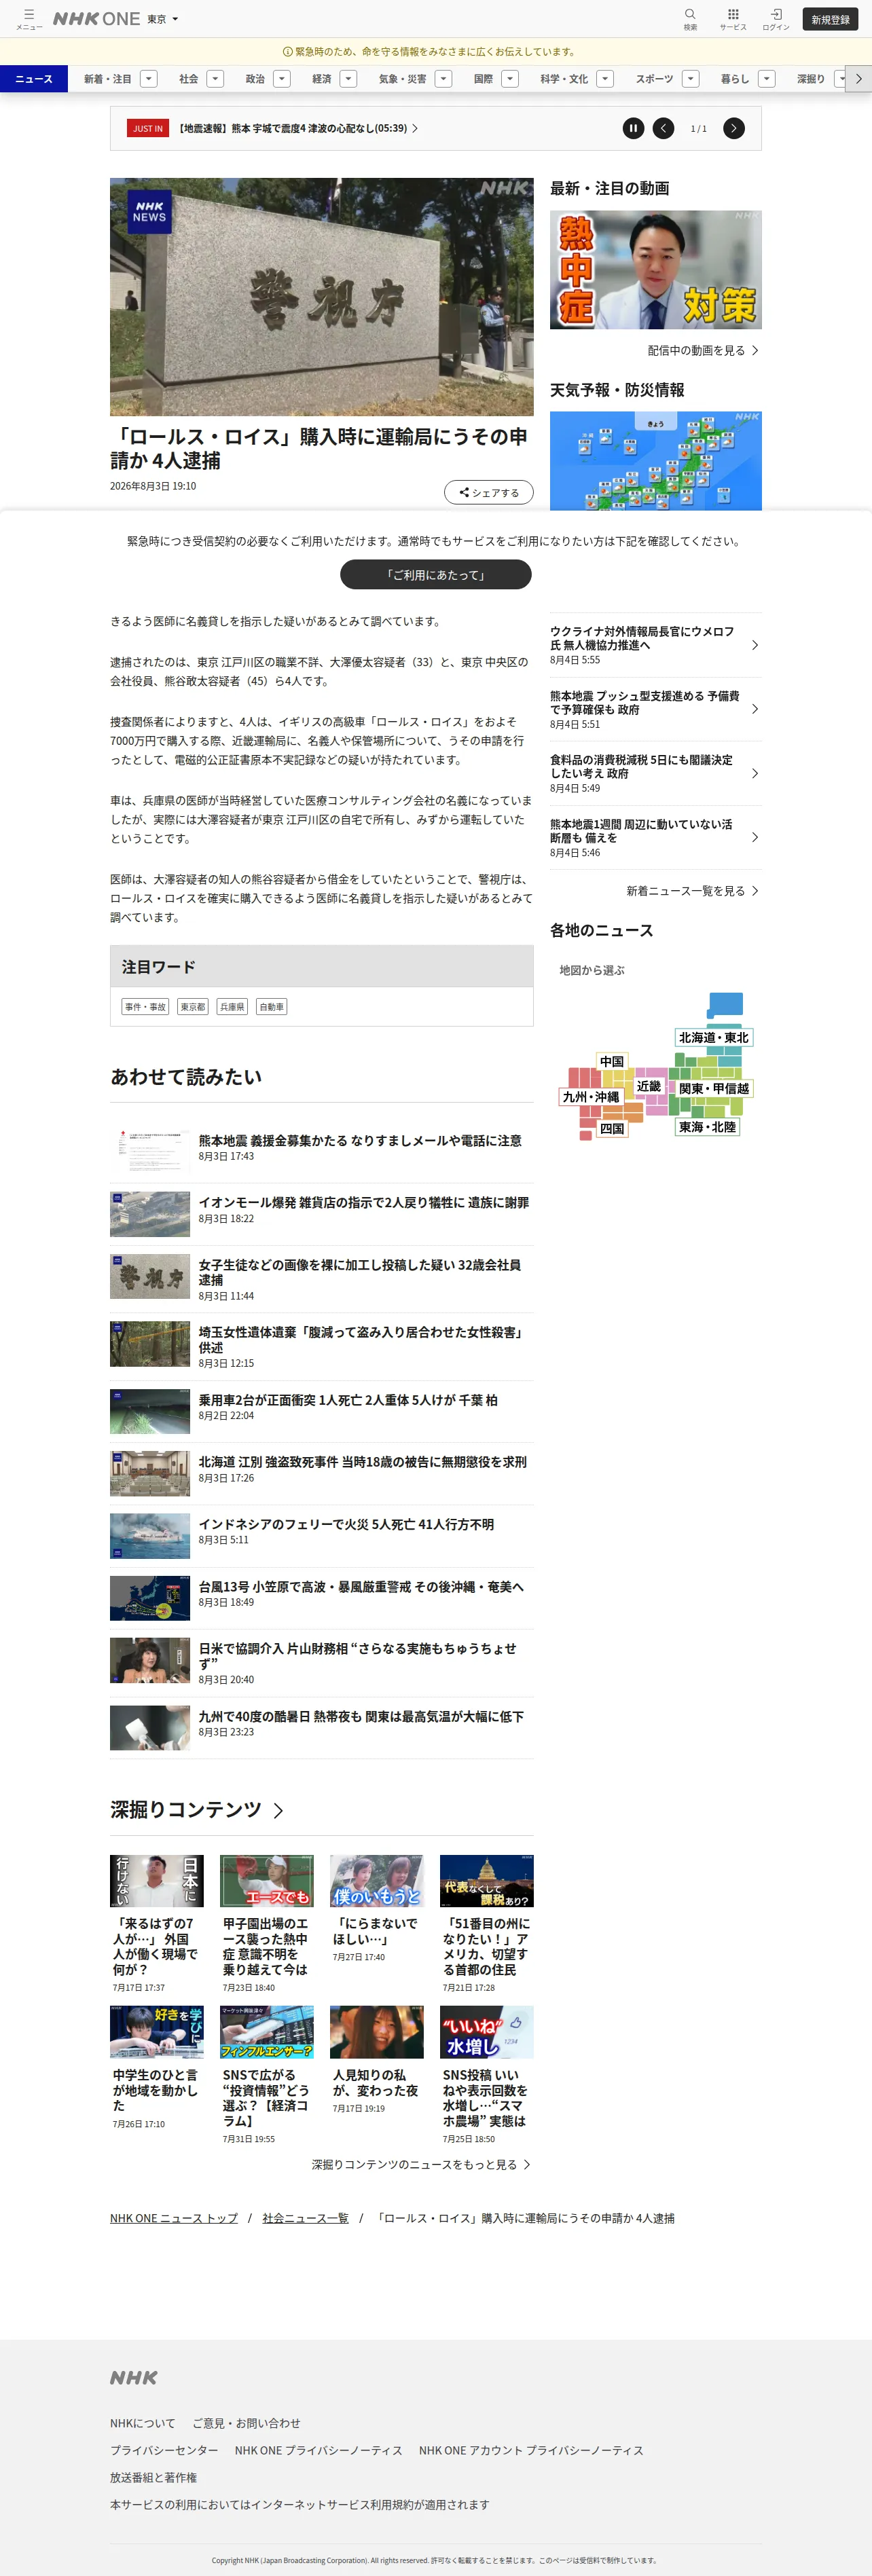The image size is (872, 2576).
Task: Play the 熱中症対策 video thumbnail
Action: [656, 269]
